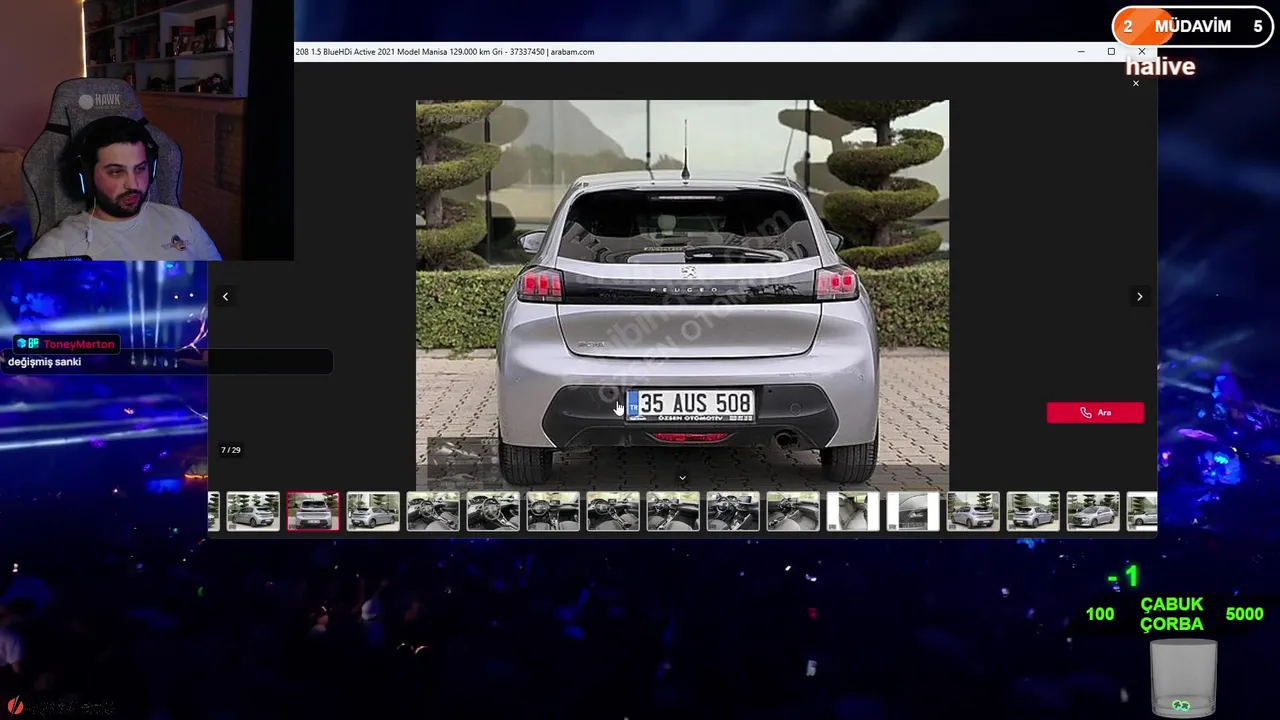
Task: Select the highlighted rear-view thumbnail with red border
Action: tap(313, 511)
